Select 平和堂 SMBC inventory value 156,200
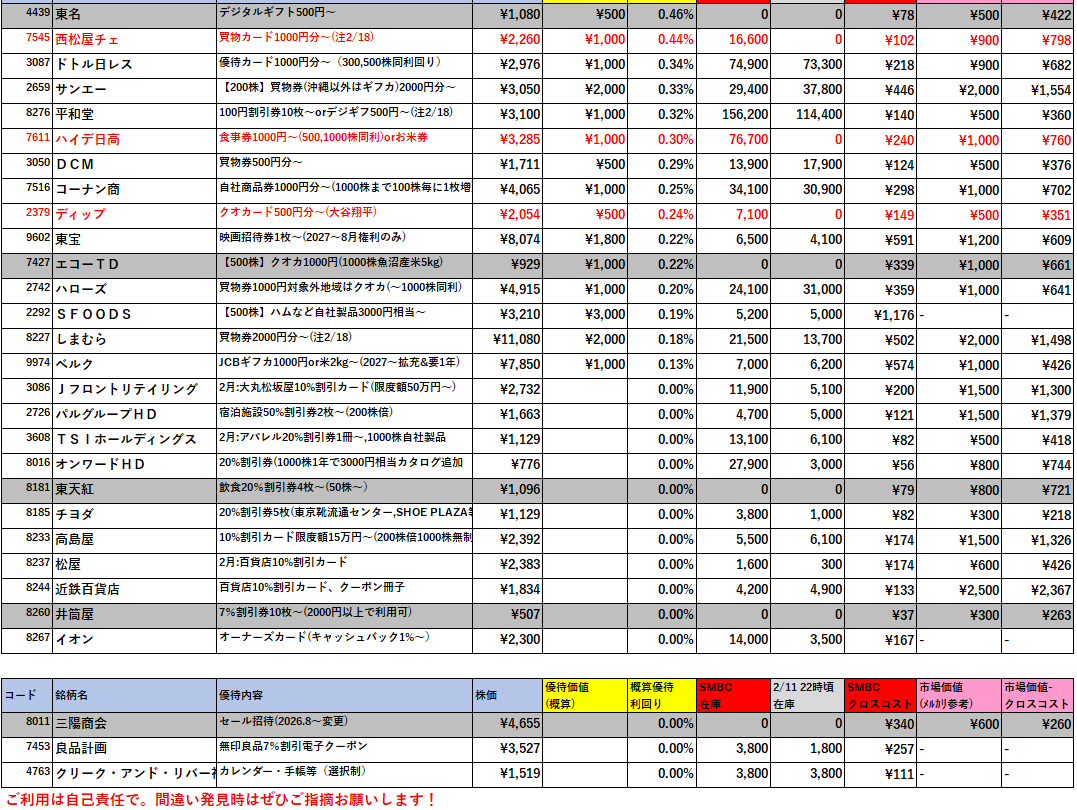The image size is (1077, 810). (x=733, y=115)
